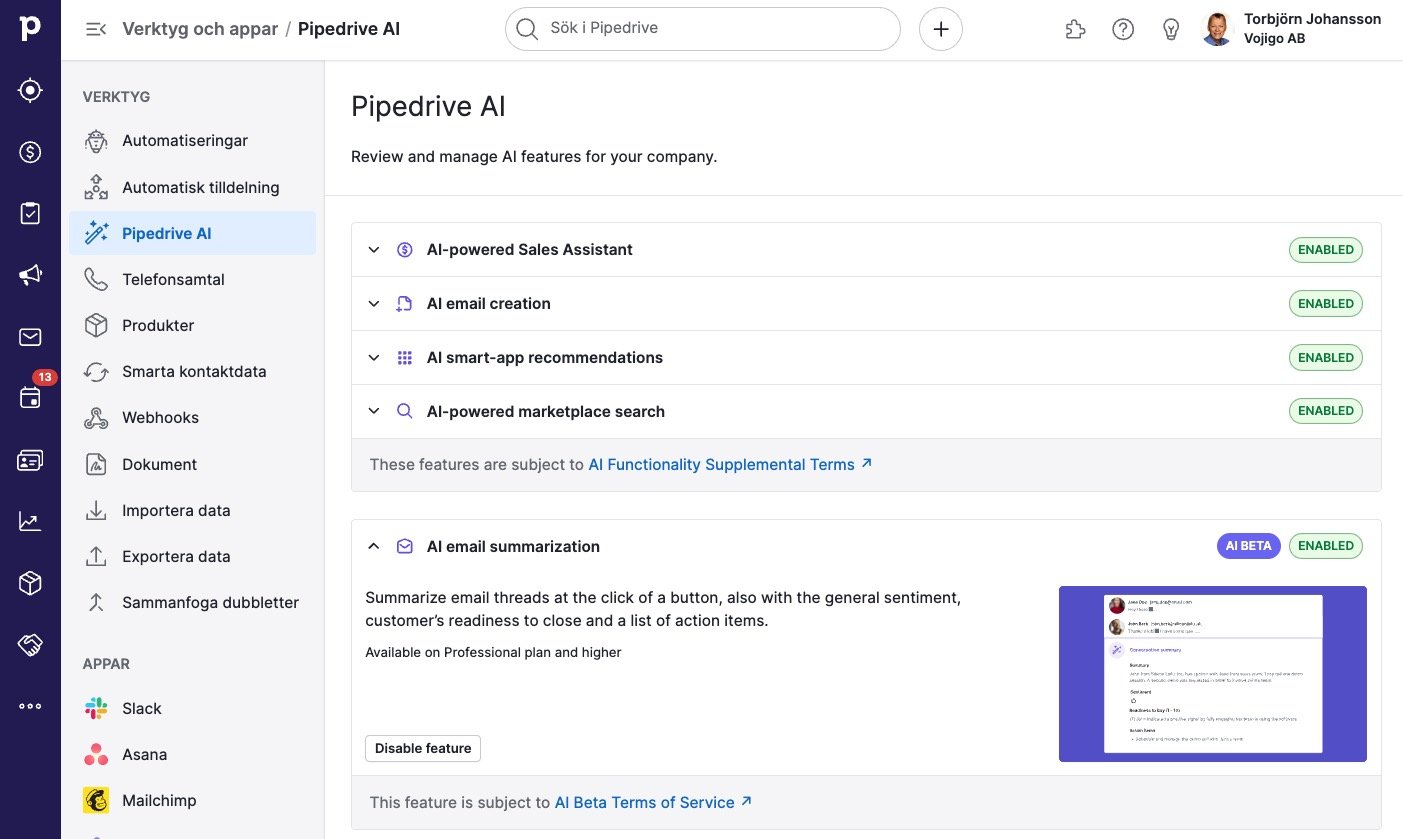Click Verktyg och appar breadcrumb
This screenshot has width=1403, height=839.
pyautogui.click(x=200, y=29)
